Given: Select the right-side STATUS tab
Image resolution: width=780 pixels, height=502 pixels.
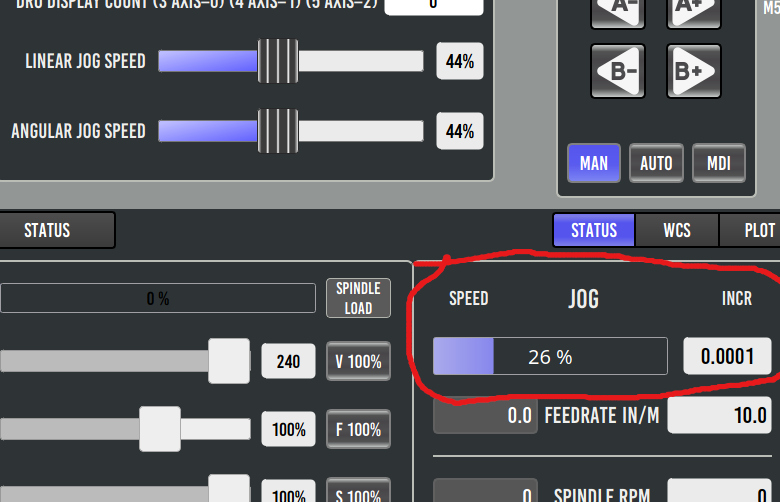Looking at the screenshot, I should 594,230.
